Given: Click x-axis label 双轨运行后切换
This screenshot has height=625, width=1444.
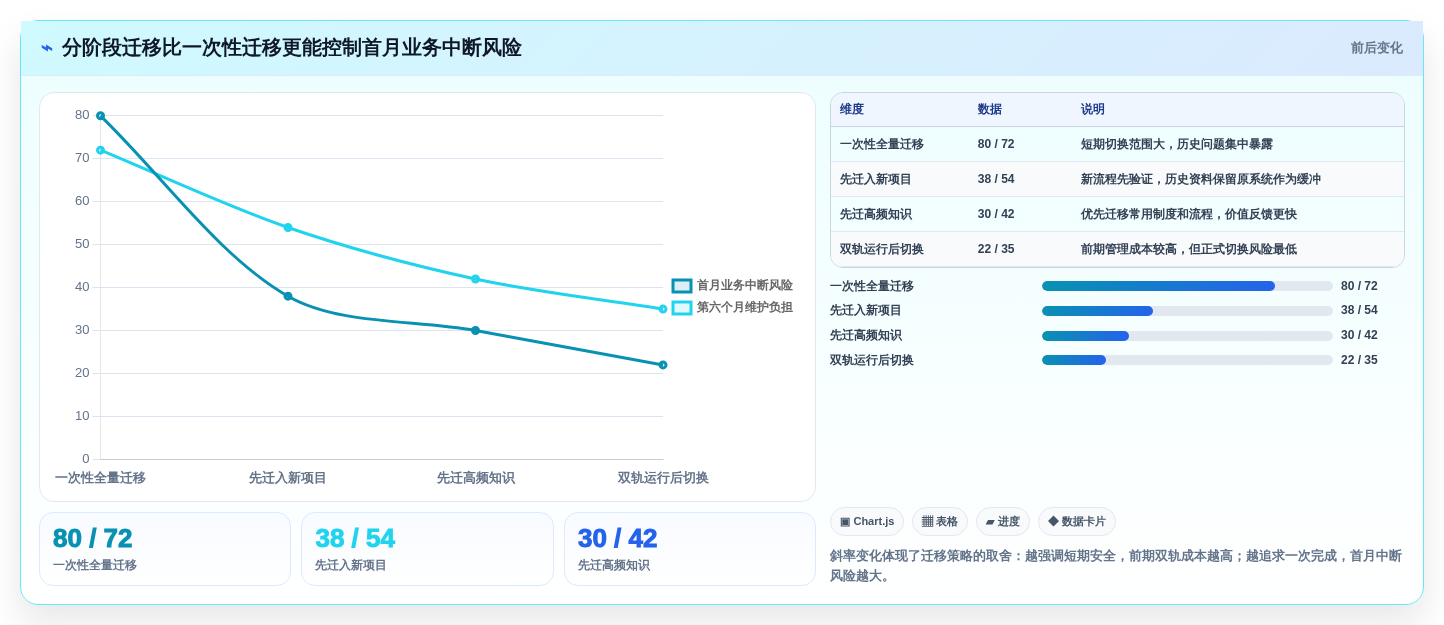Looking at the screenshot, I should coord(663,478).
